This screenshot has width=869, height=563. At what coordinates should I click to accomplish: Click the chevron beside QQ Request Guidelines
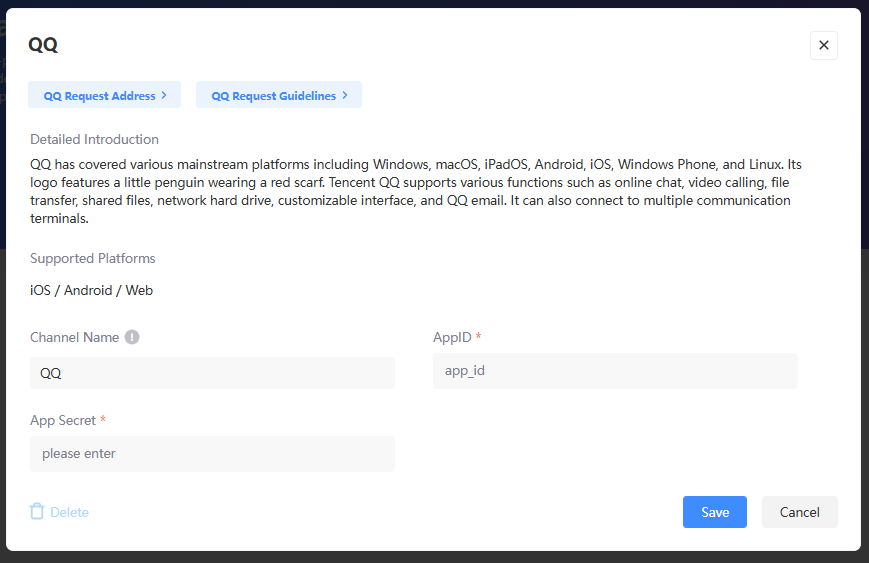345,95
